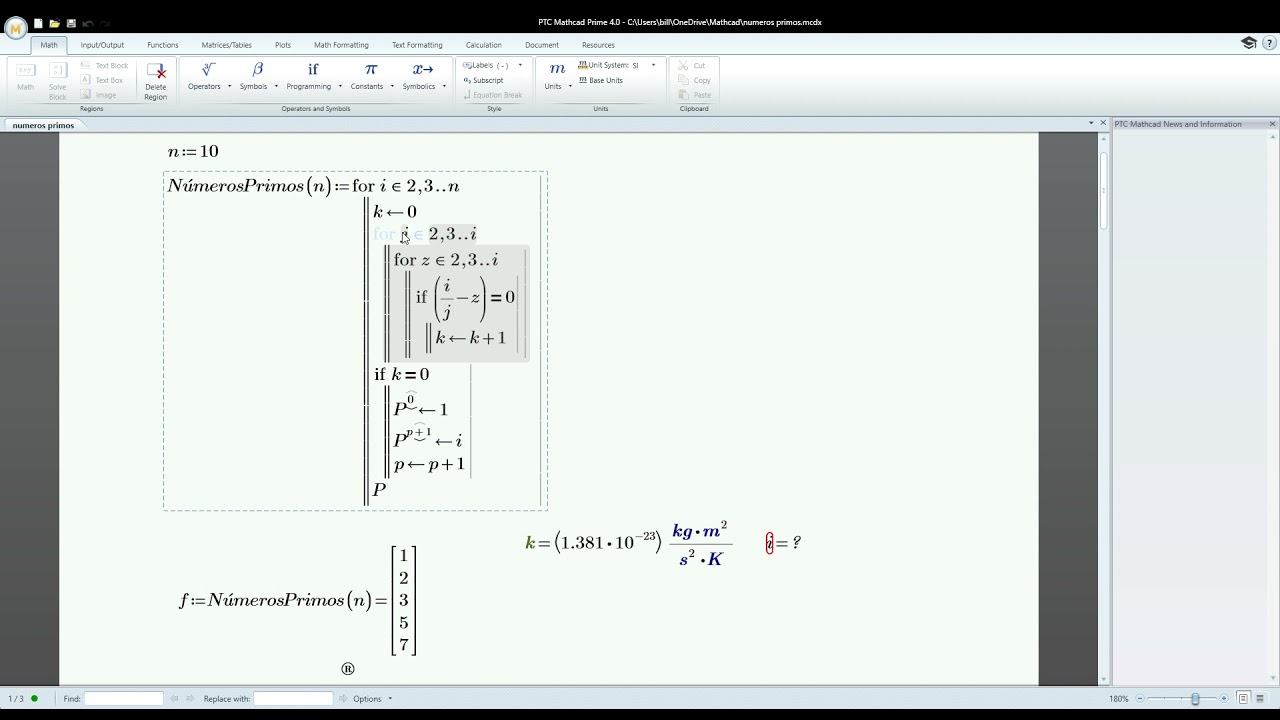Click the Base Units option
Image resolution: width=1280 pixels, height=720 pixels.
[x=601, y=80]
